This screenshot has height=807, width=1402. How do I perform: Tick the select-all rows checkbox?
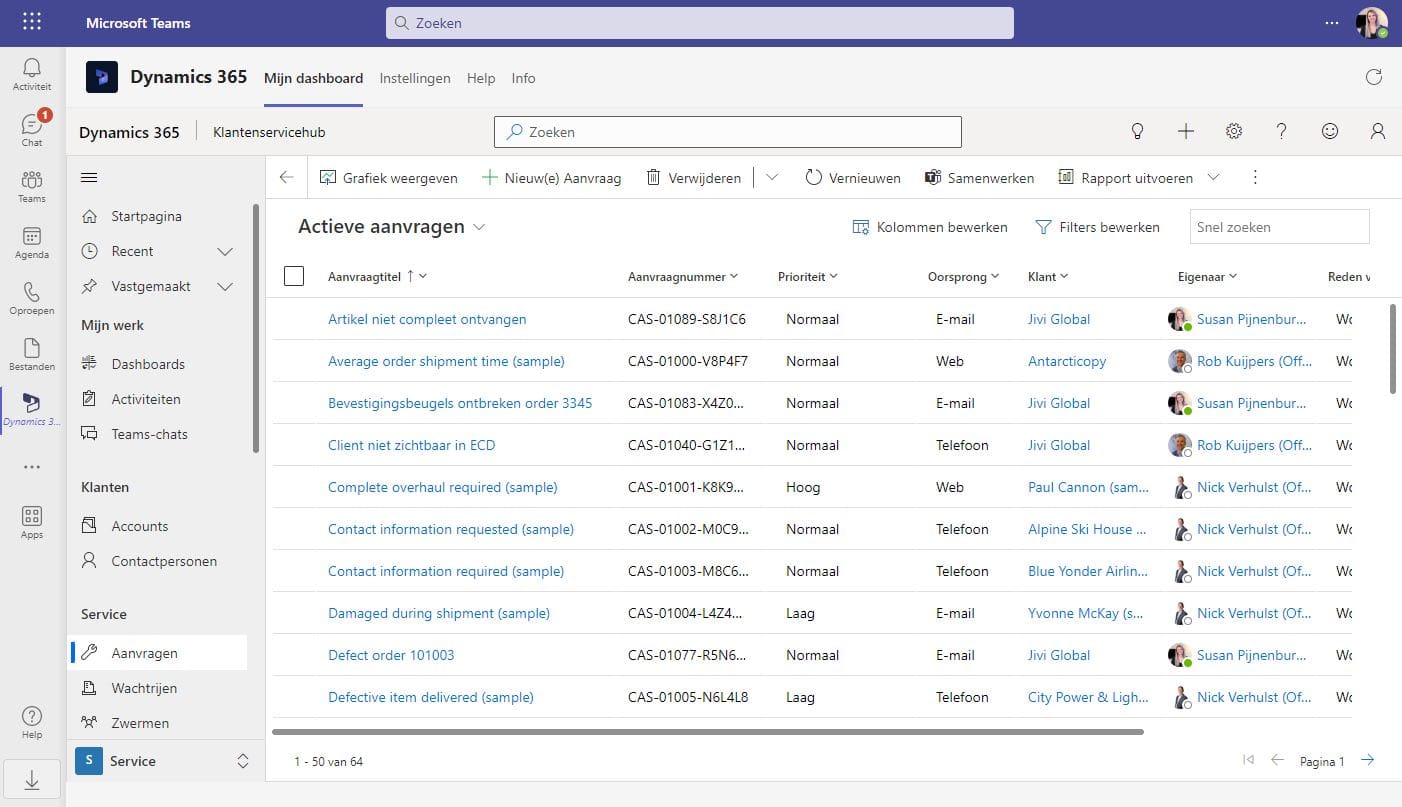[x=294, y=276]
